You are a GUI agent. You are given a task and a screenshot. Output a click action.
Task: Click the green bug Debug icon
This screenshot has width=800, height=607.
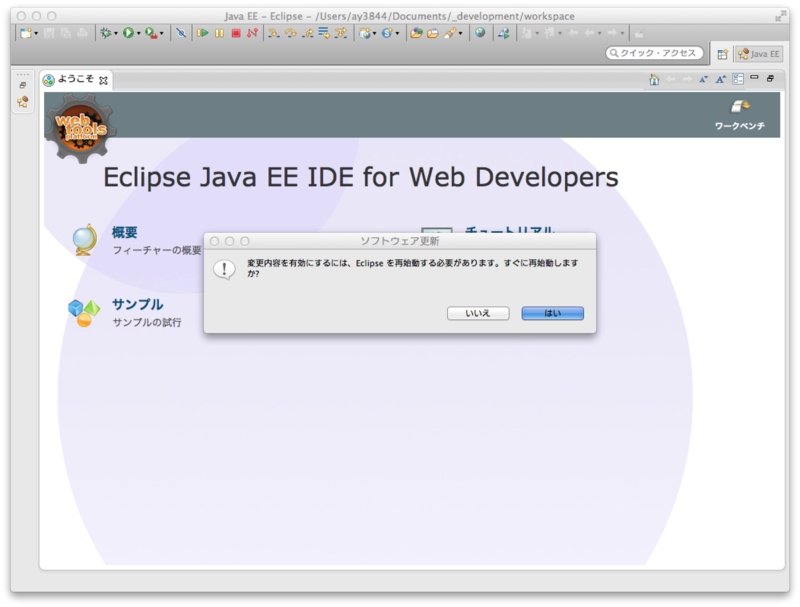click(106, 33)
